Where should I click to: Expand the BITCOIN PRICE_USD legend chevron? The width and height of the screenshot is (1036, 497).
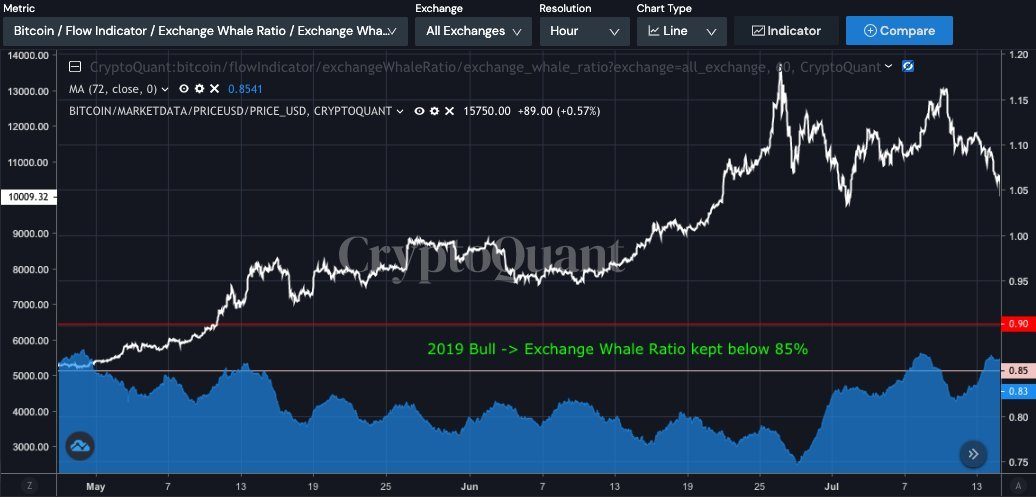400,110
